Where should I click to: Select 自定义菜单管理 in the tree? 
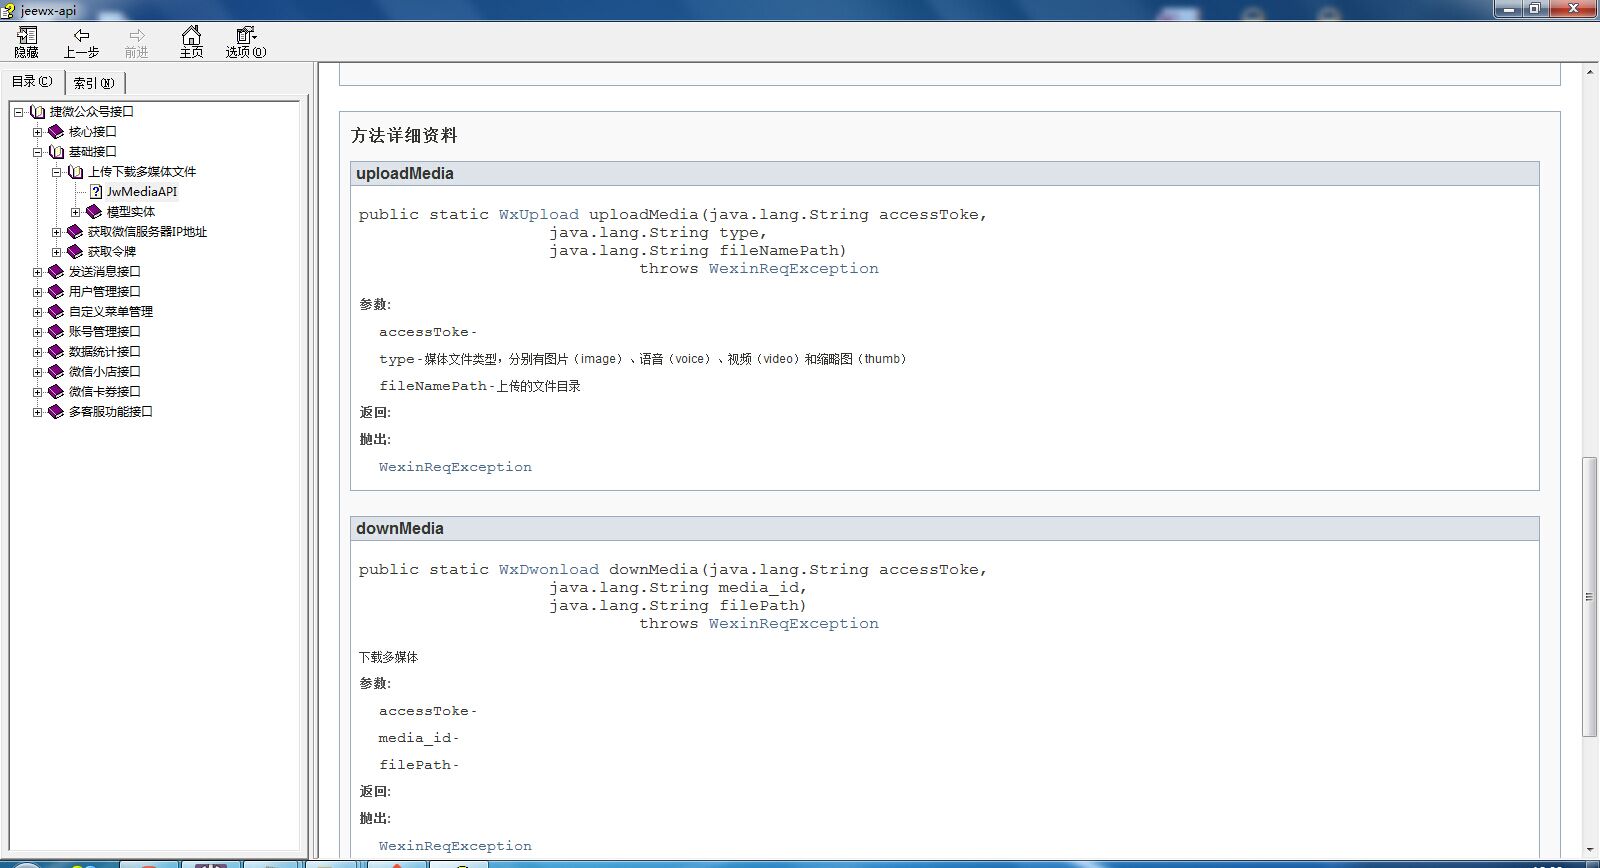pyautogui.click(x=110, y=312)
